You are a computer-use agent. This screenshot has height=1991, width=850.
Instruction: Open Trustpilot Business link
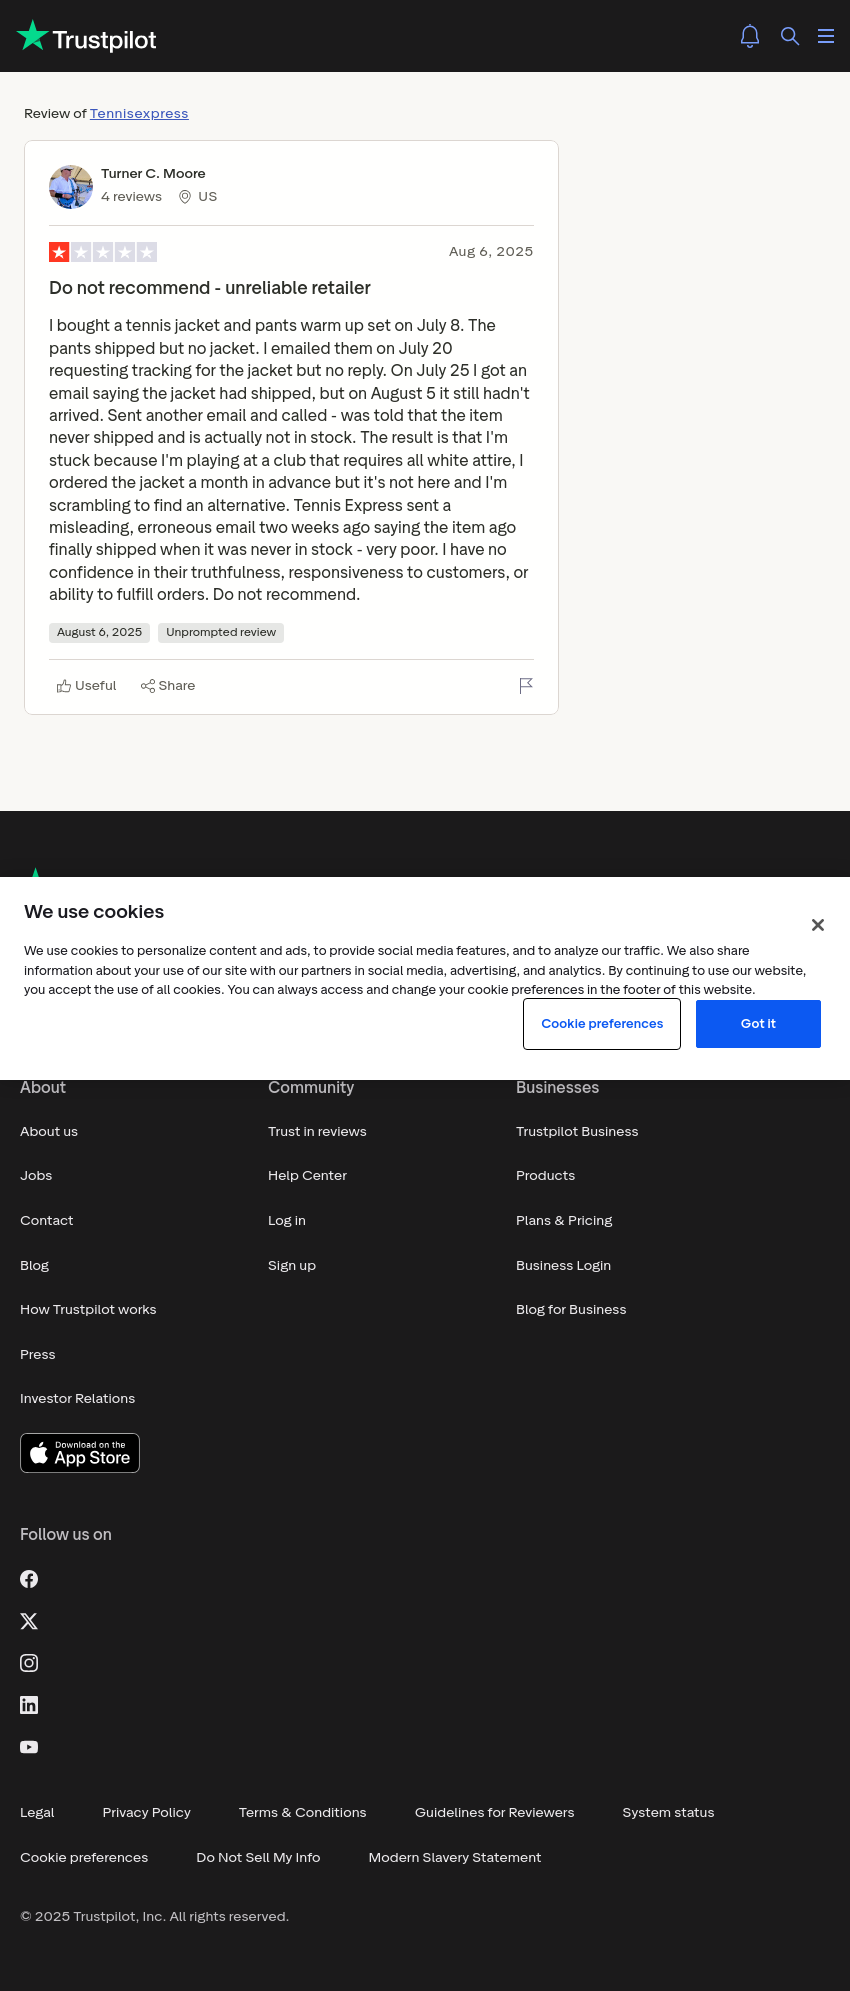click(577, 1132)
